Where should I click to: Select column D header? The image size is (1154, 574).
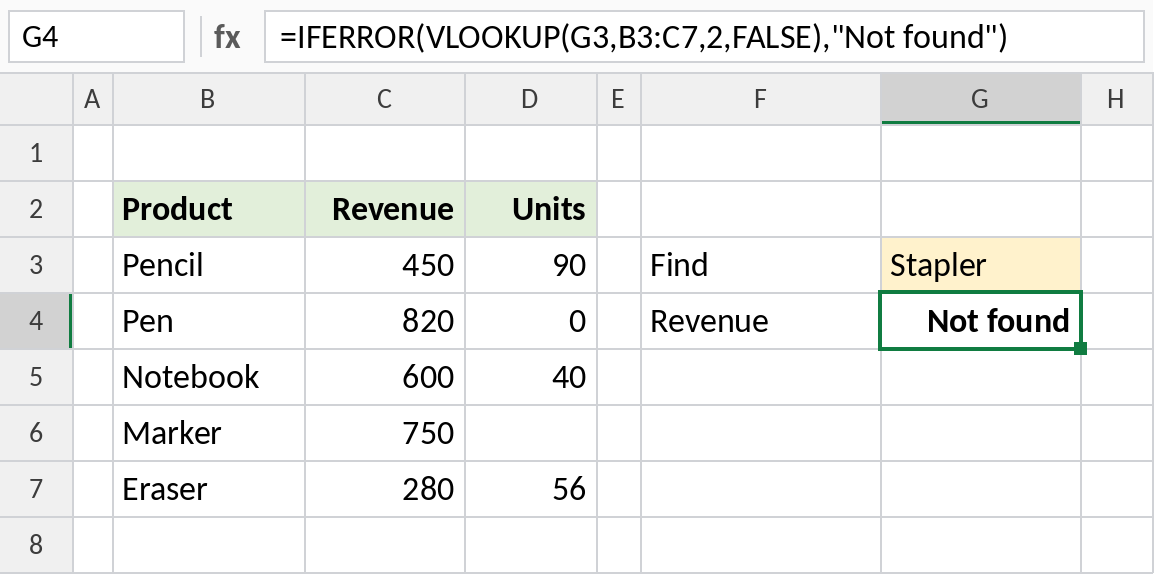[x=531, y=99]
